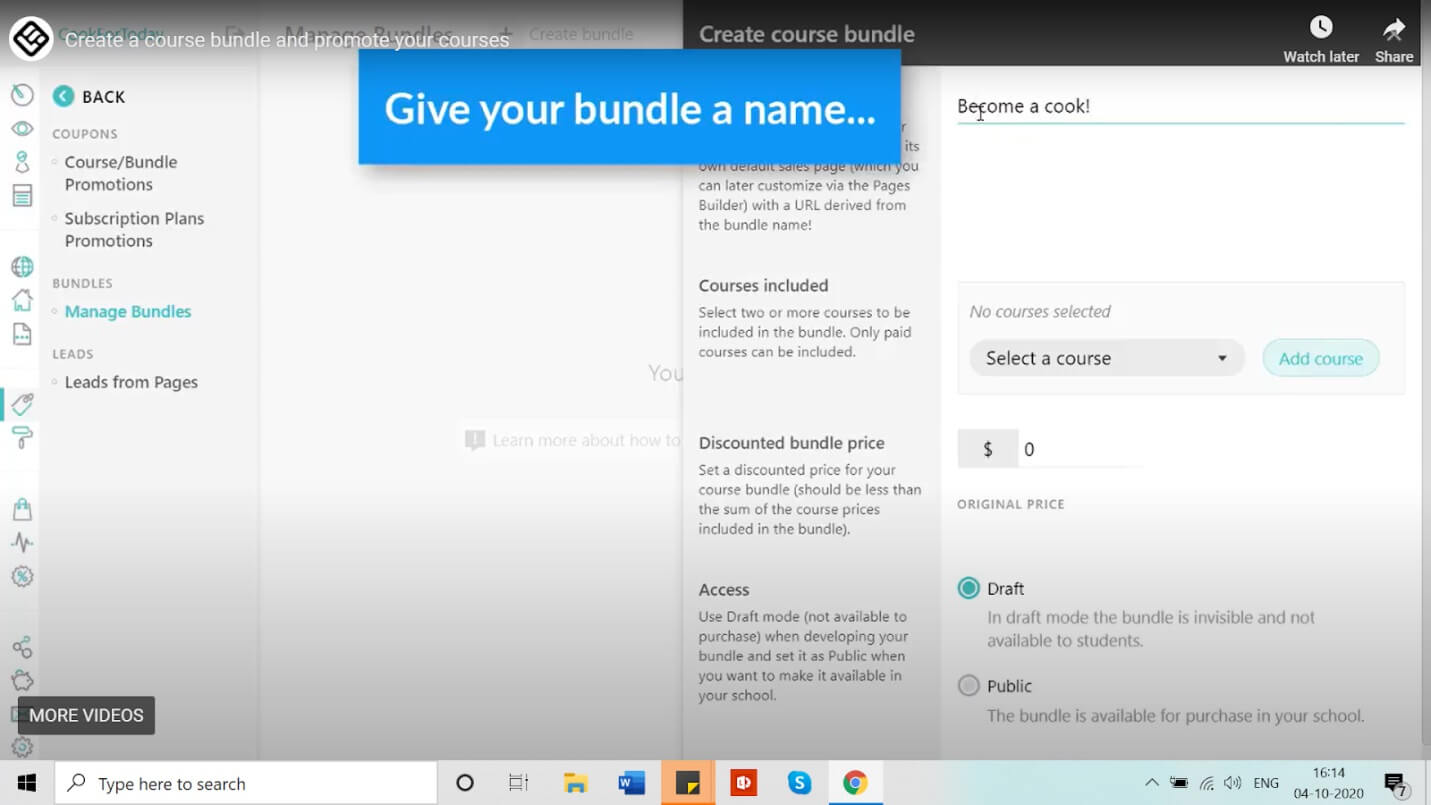The height and width of the screenshot is (805, 1431).
Task: Click the Watch later clock icon
Action: 1321,27
